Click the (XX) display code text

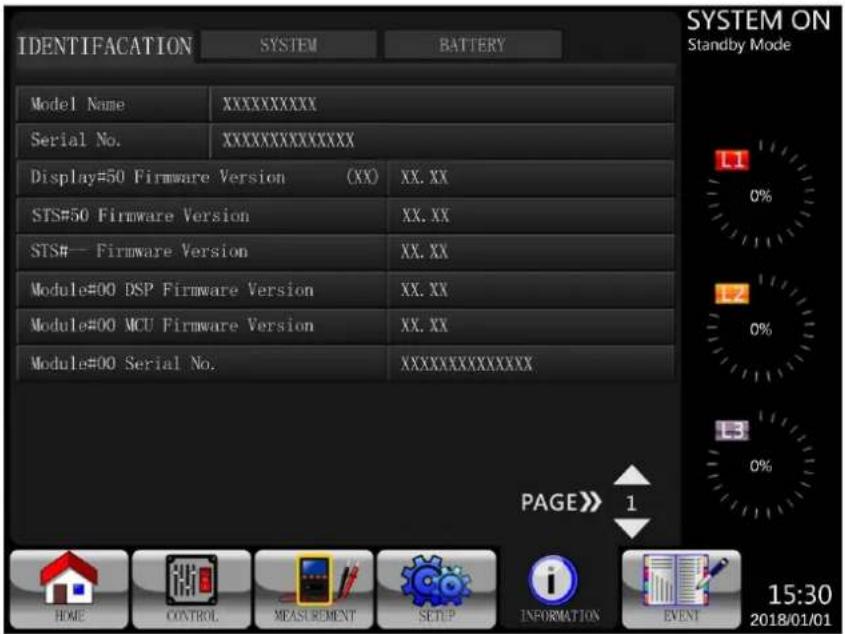pos(362,177)
